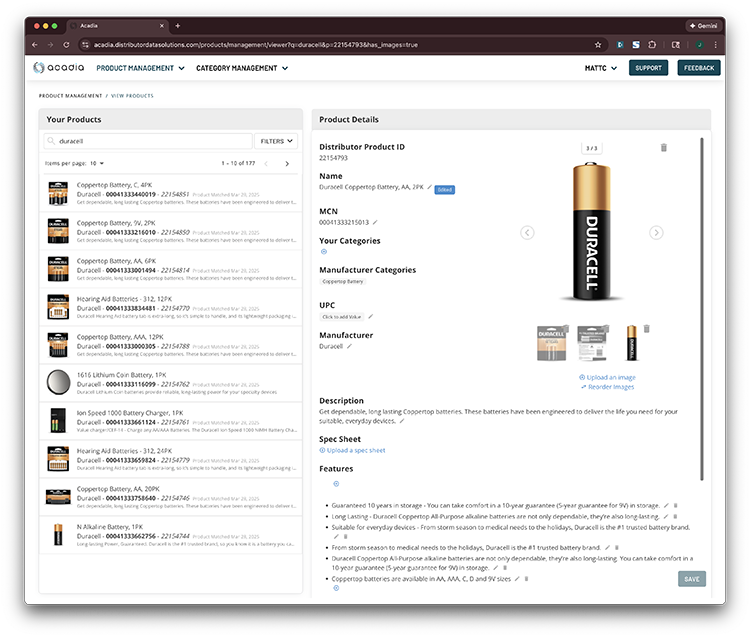
Task: Delete the third thumbnail battery image
Action: point(647,329)
